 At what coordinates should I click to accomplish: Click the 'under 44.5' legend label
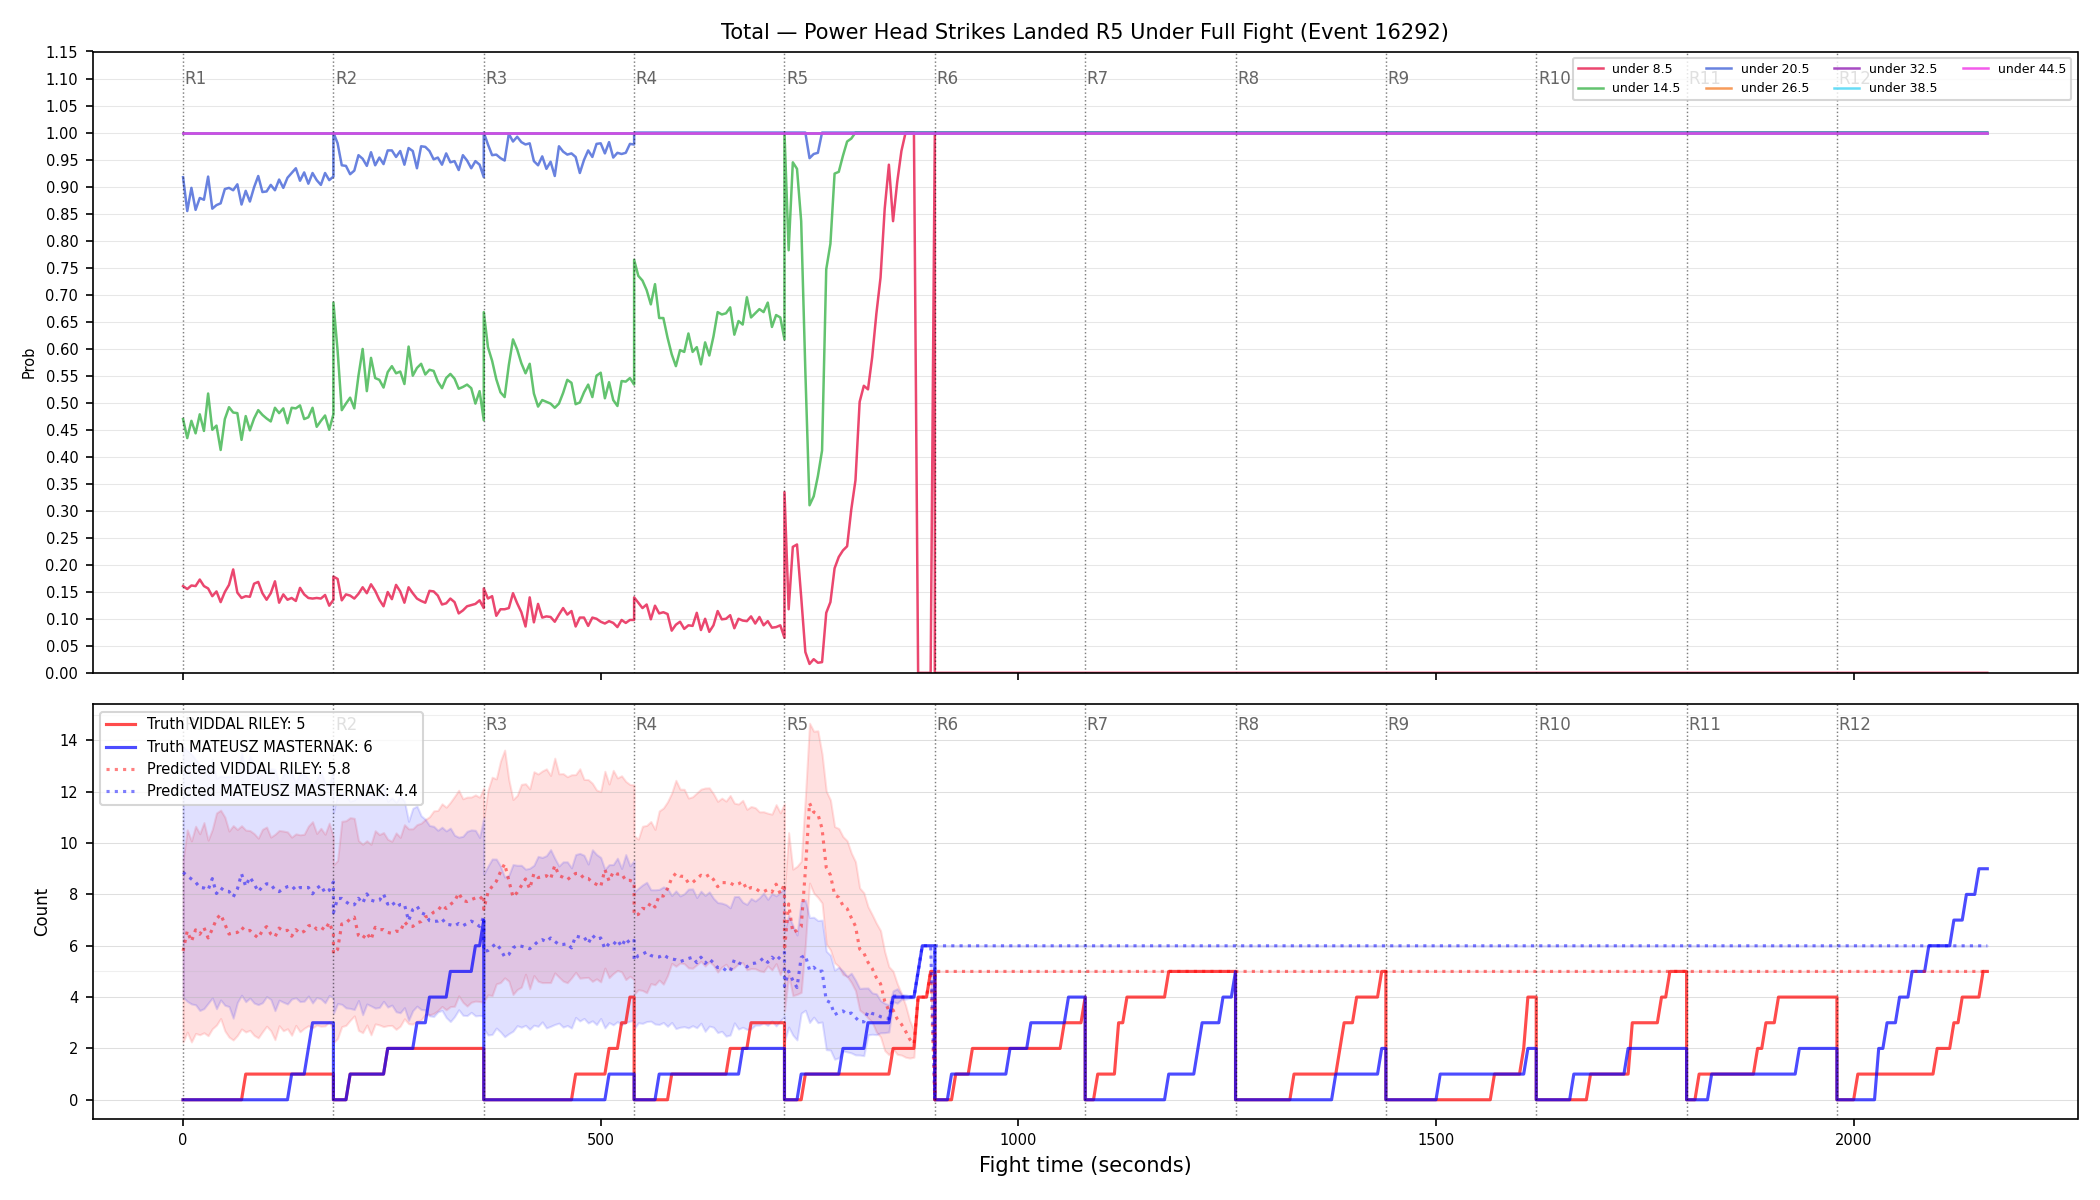tap(2032, 69)
